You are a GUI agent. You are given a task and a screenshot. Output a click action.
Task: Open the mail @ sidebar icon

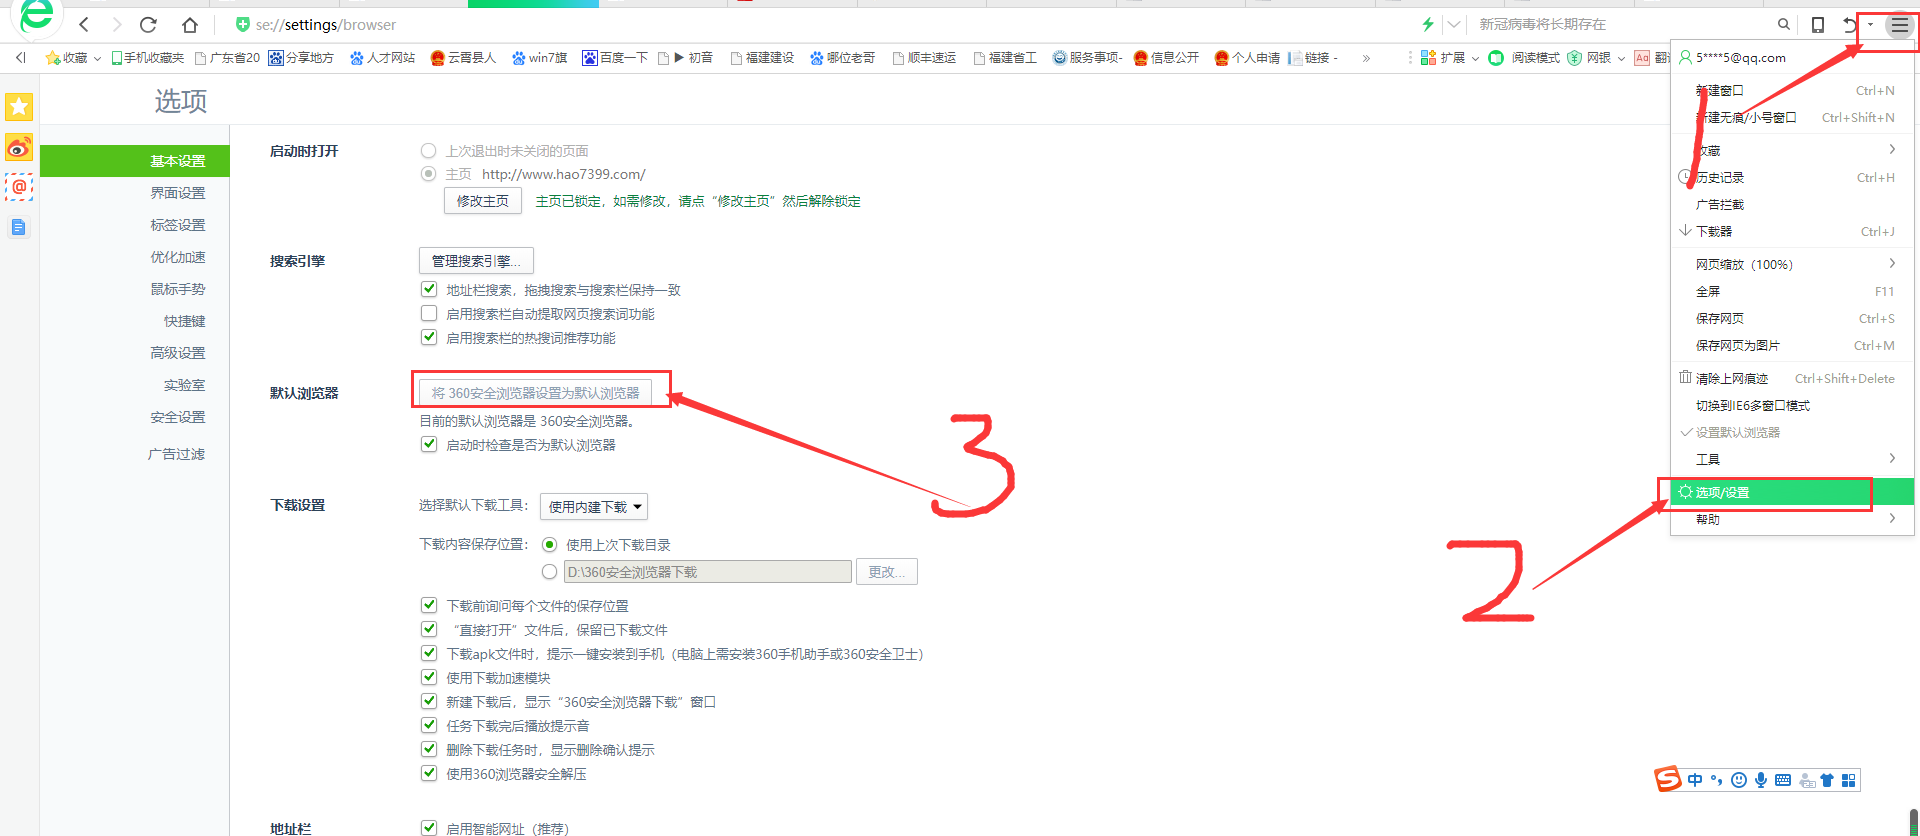pos(19,187)
